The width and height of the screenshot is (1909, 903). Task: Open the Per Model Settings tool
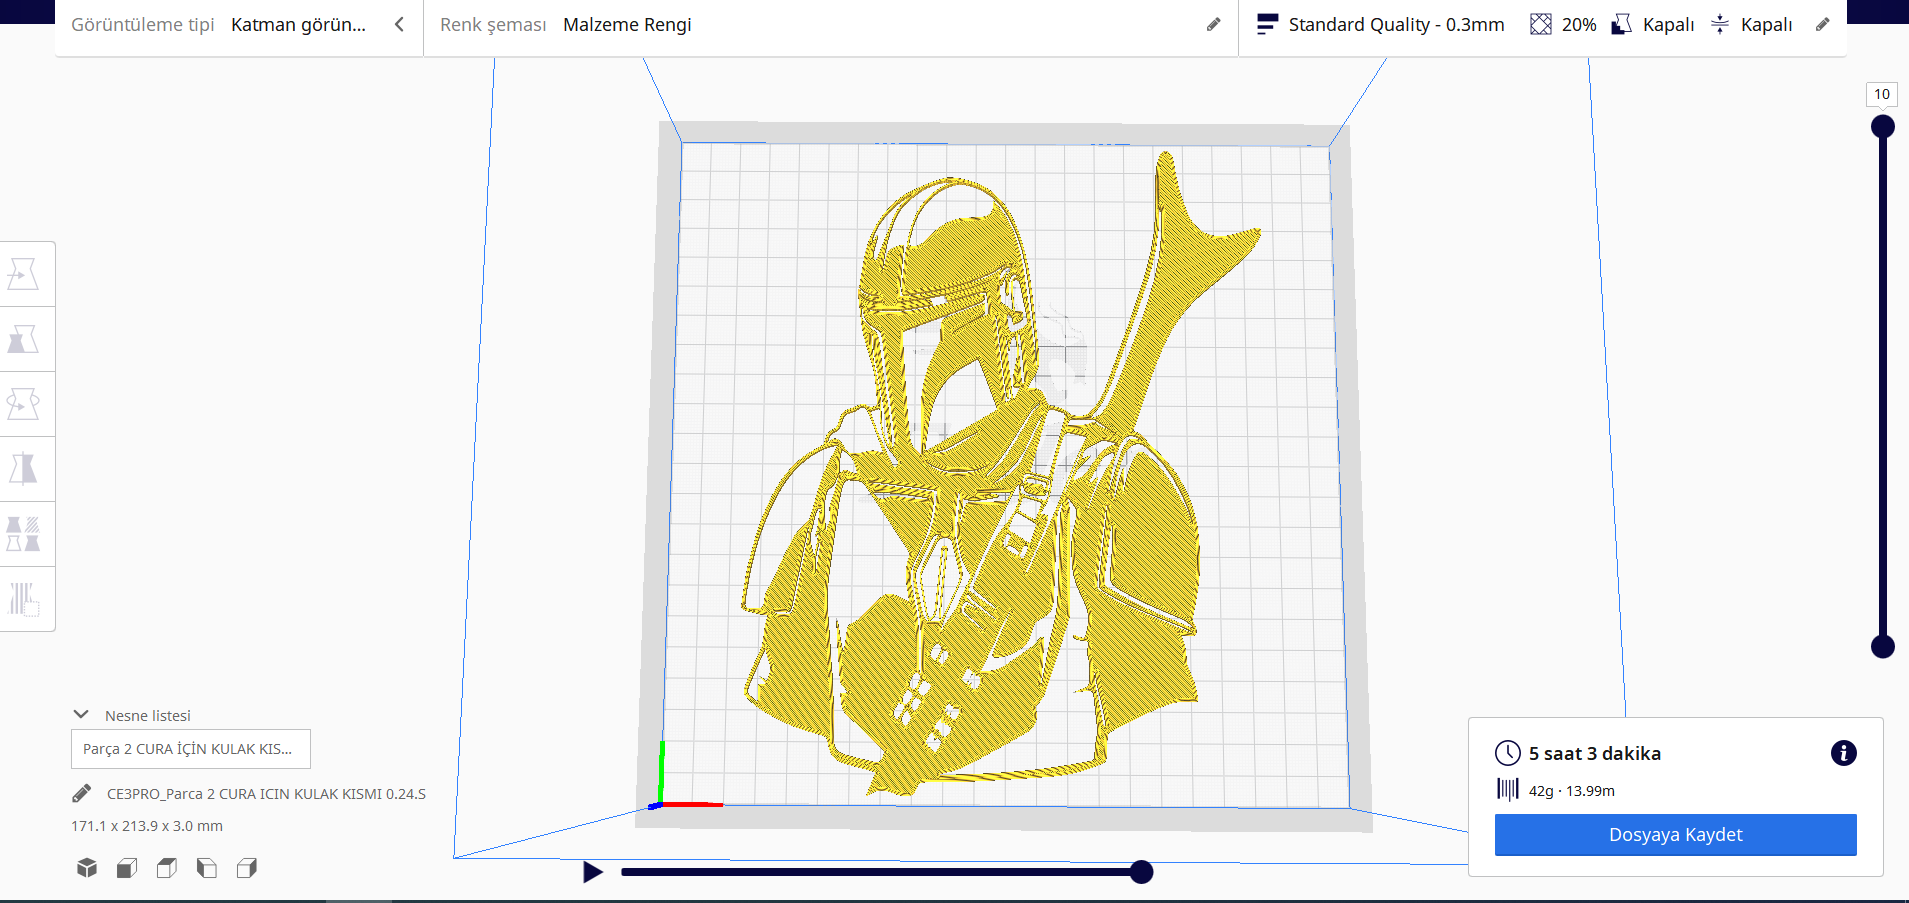point(23,534)
